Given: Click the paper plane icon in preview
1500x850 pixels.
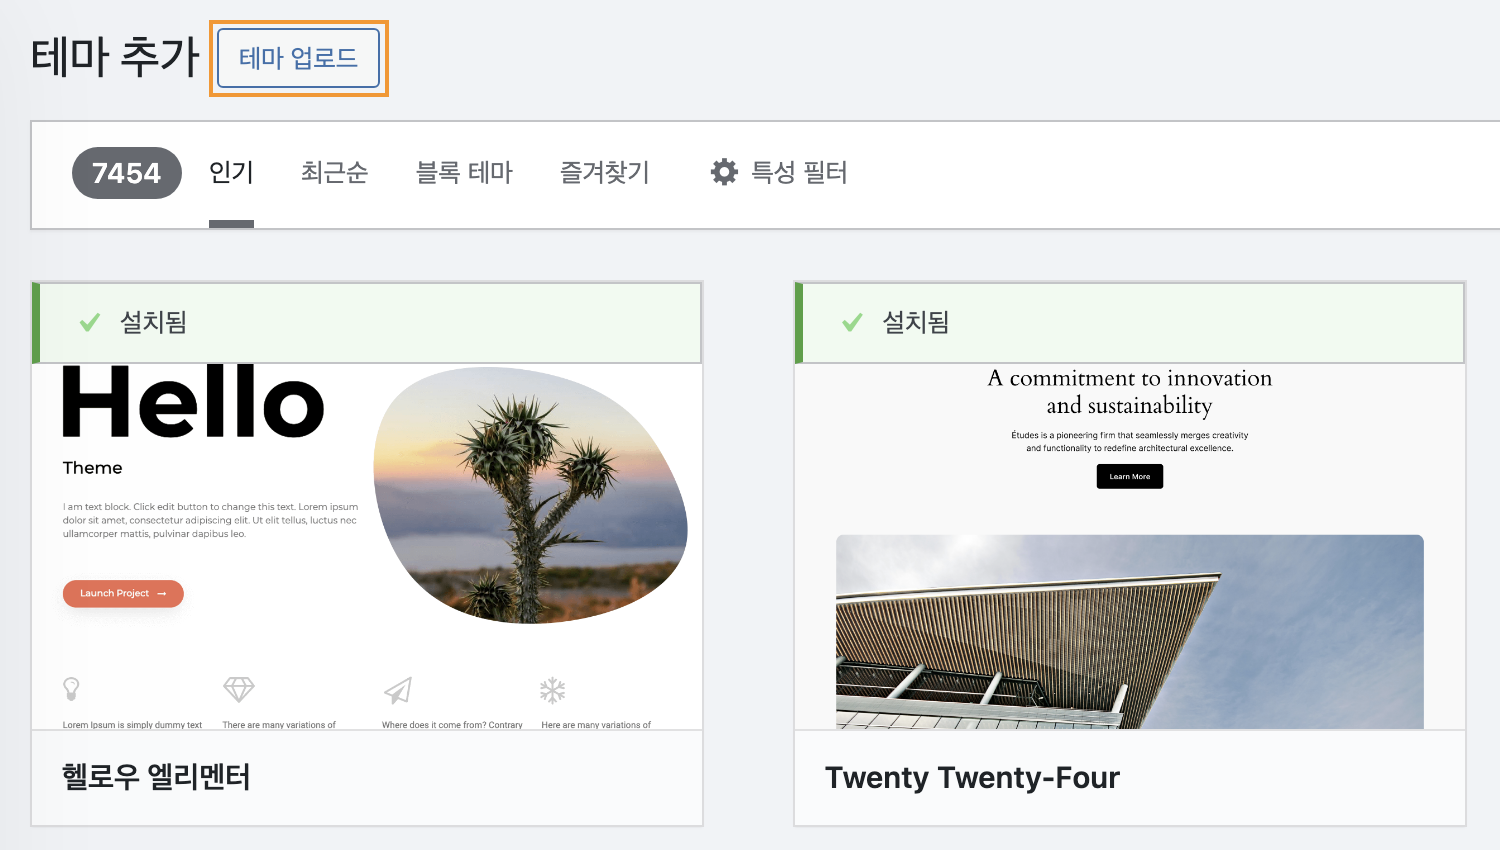Looking at the screenshot, I should [398, 690].
